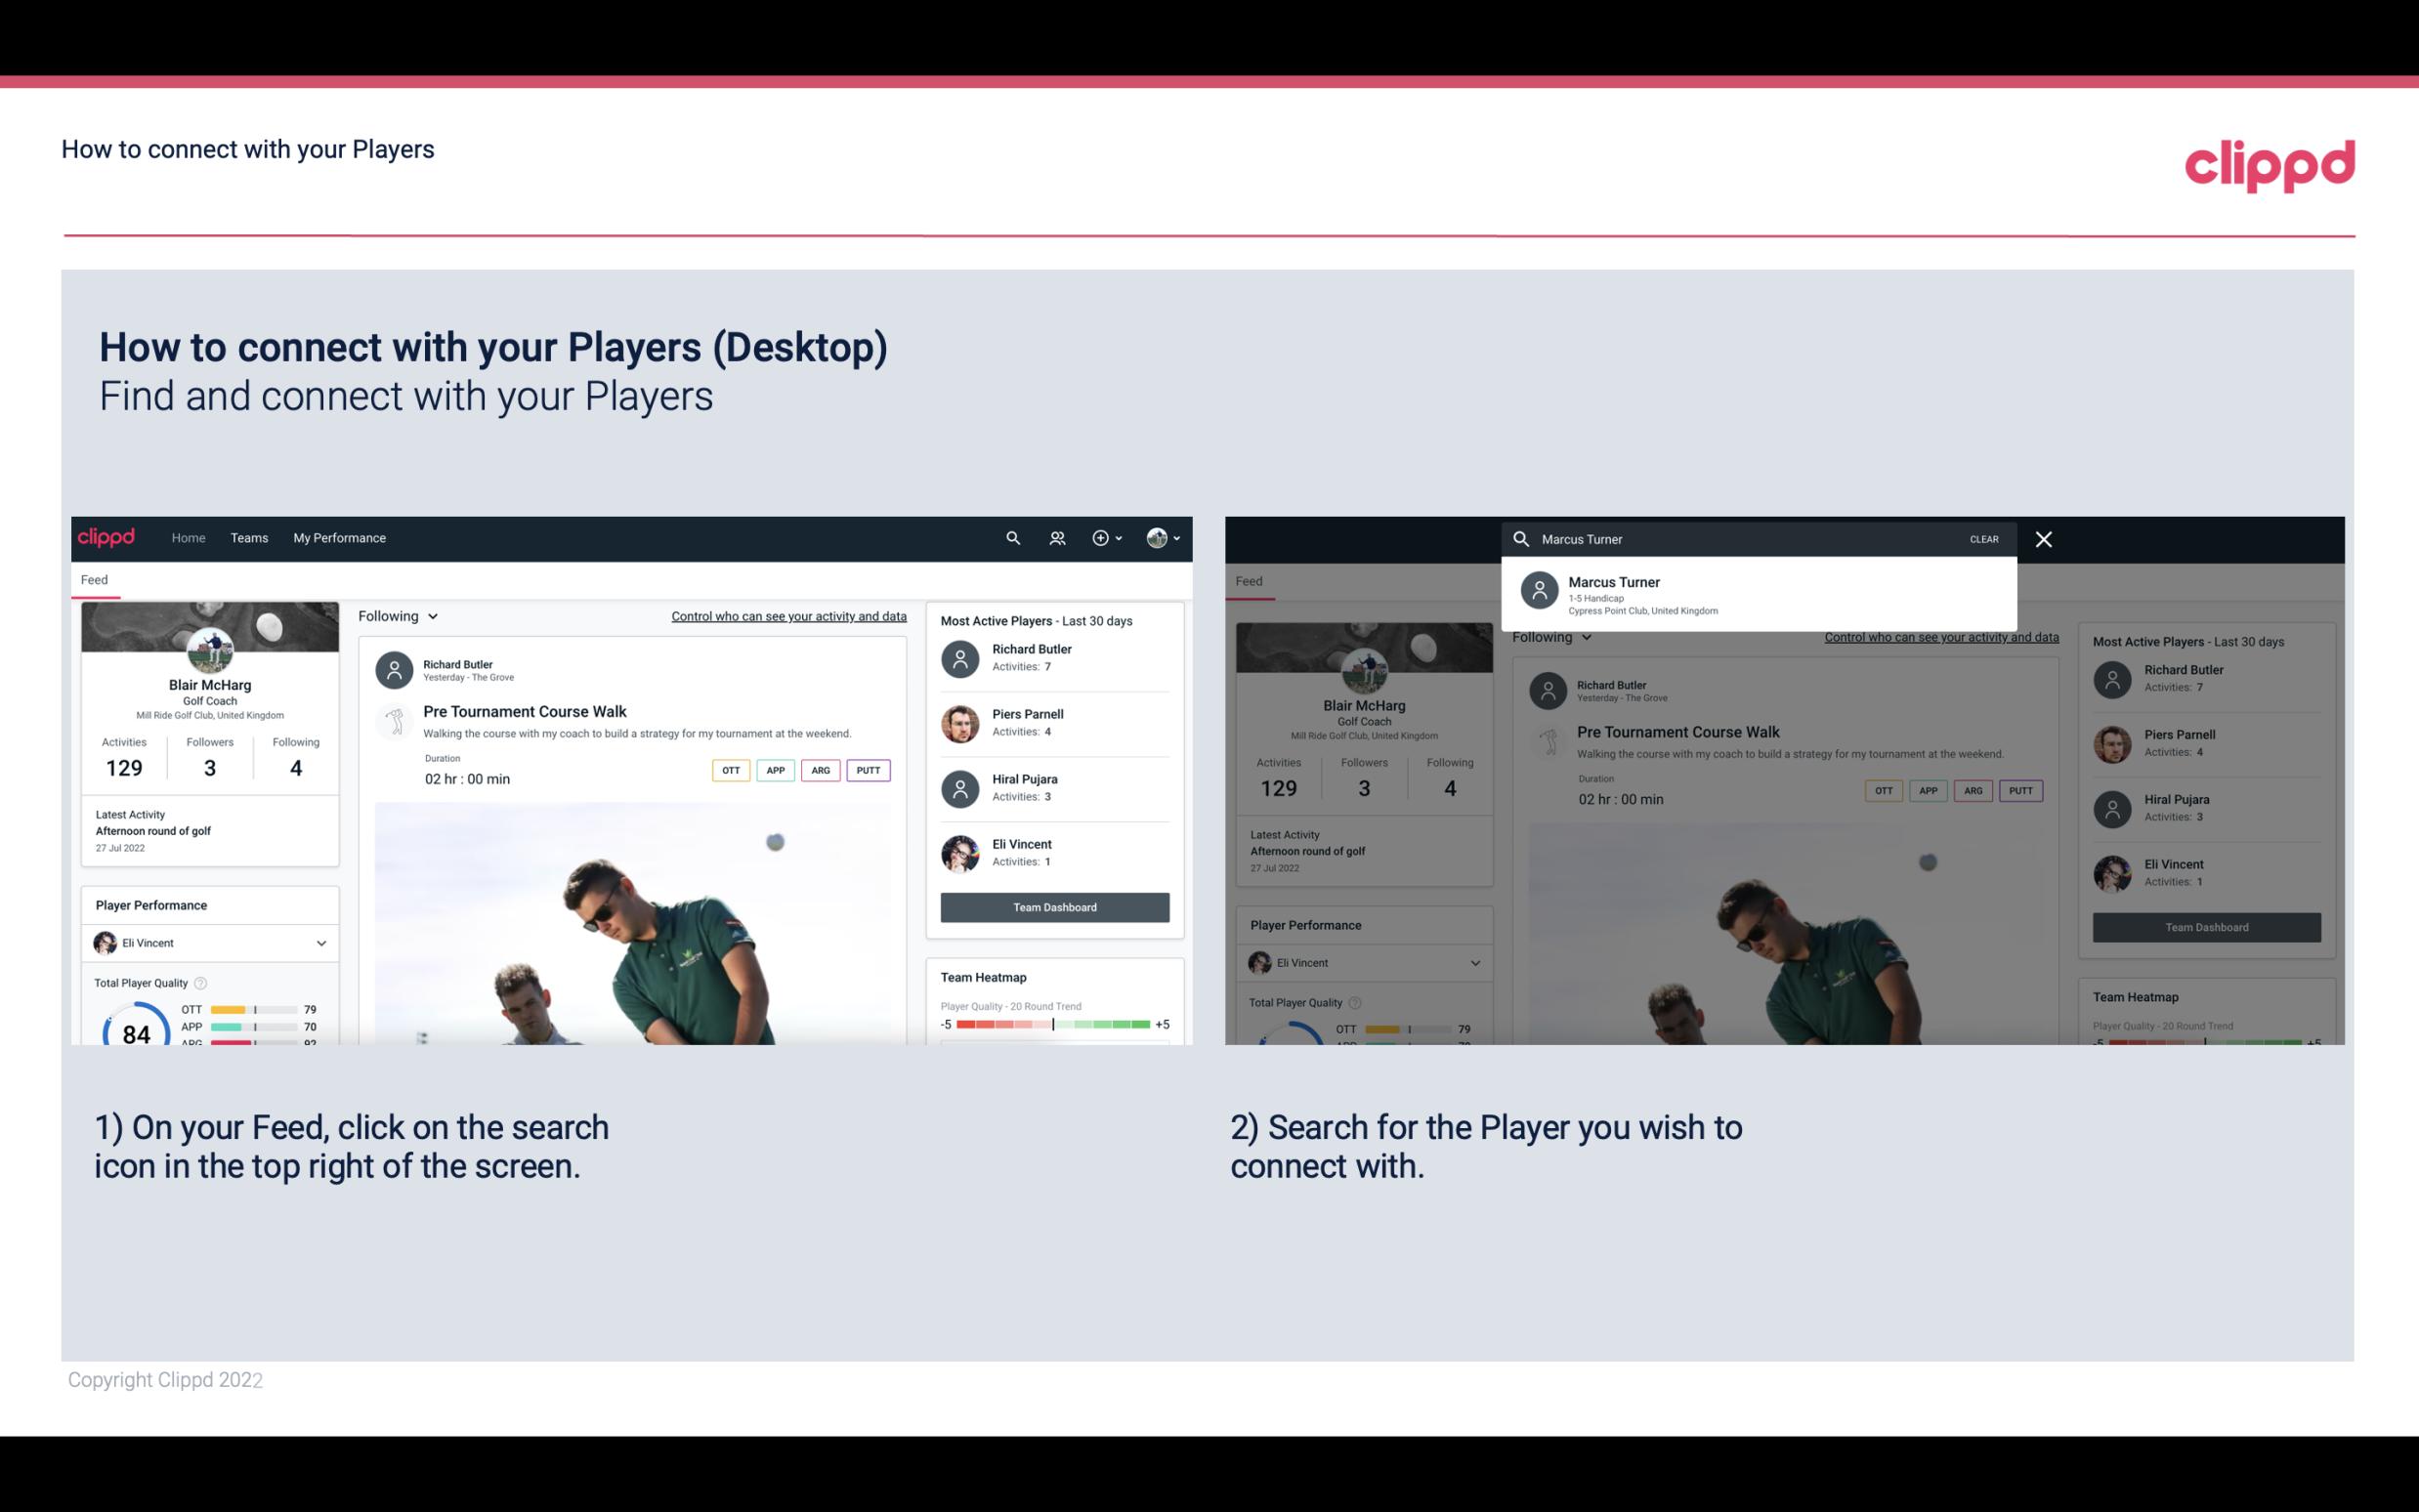Expand Blair McHarg profile chevron

click(1181, 538)
